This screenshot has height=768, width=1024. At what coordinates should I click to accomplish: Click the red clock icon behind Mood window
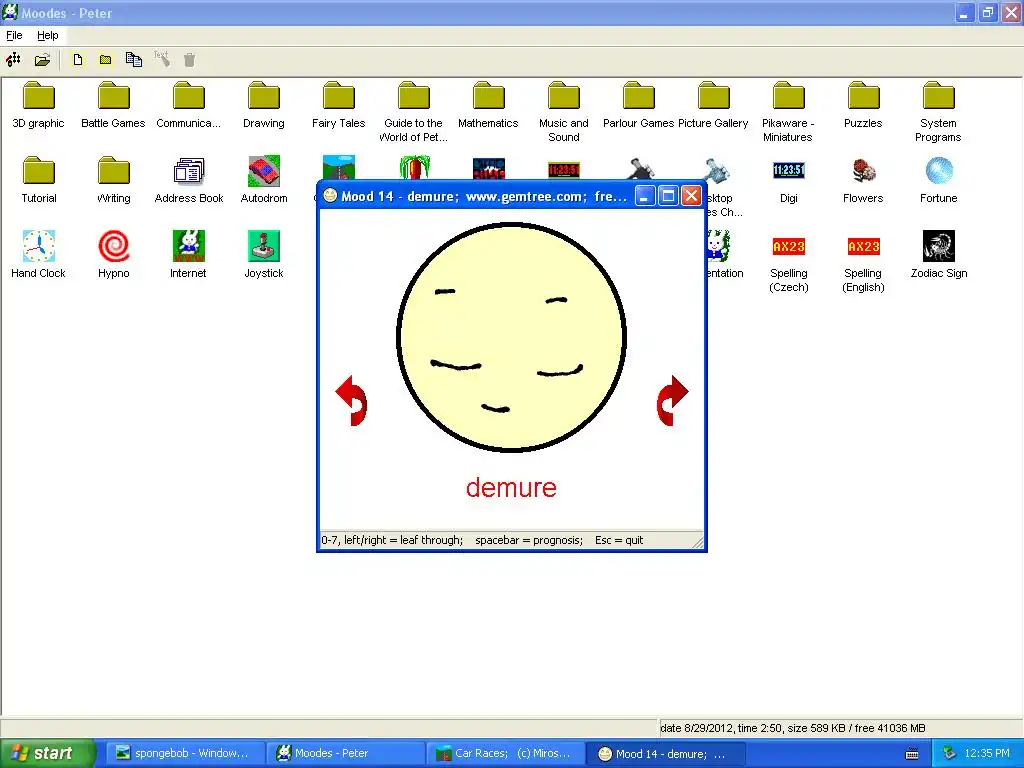[564, 169]
